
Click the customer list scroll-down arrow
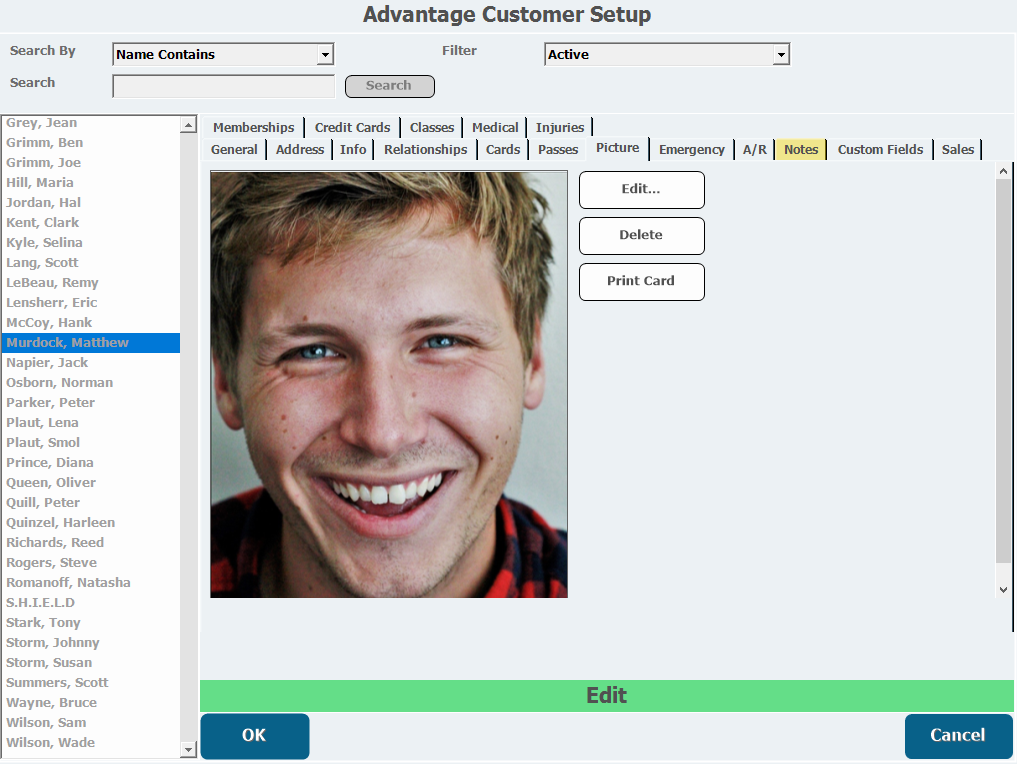pos(188,749)
